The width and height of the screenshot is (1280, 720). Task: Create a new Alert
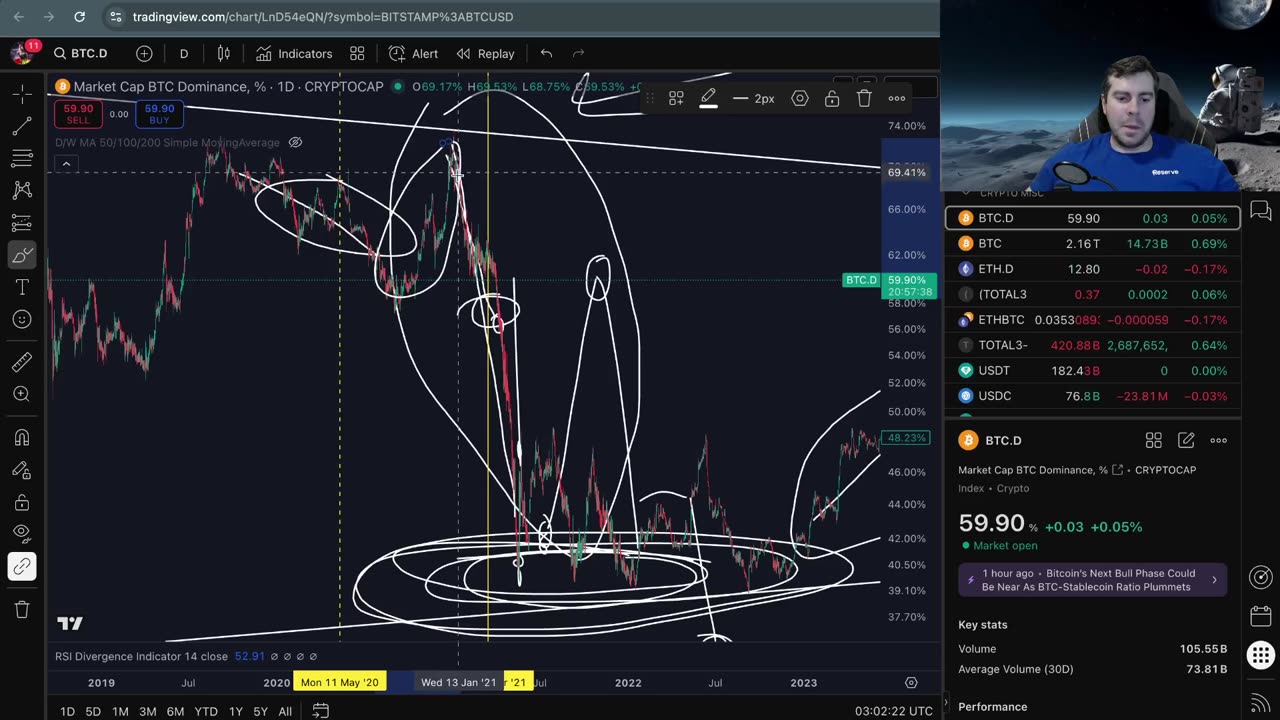414,54
